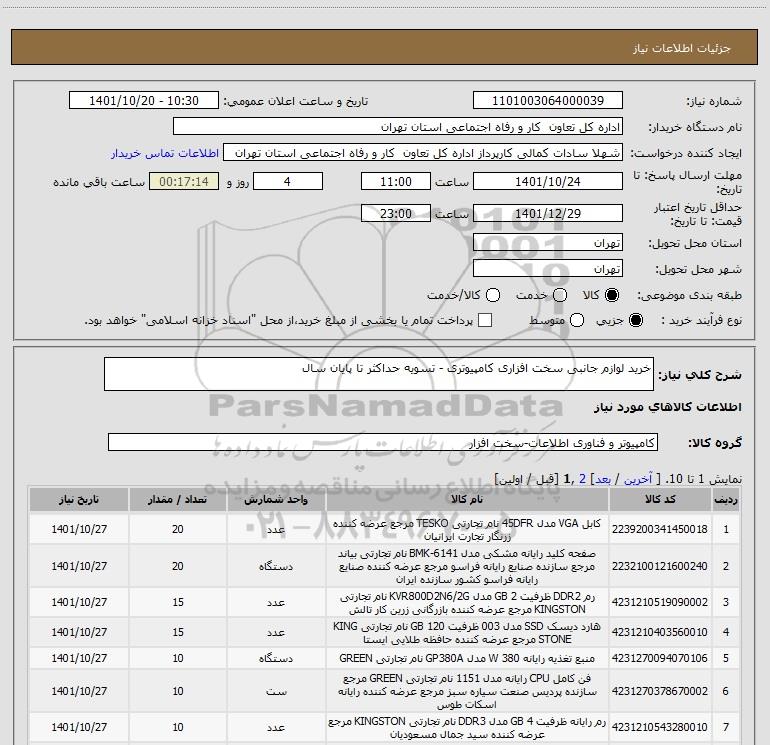770x745 pixels.
Task: Click the ردیف column header
Action: click(x=726, y=500)
